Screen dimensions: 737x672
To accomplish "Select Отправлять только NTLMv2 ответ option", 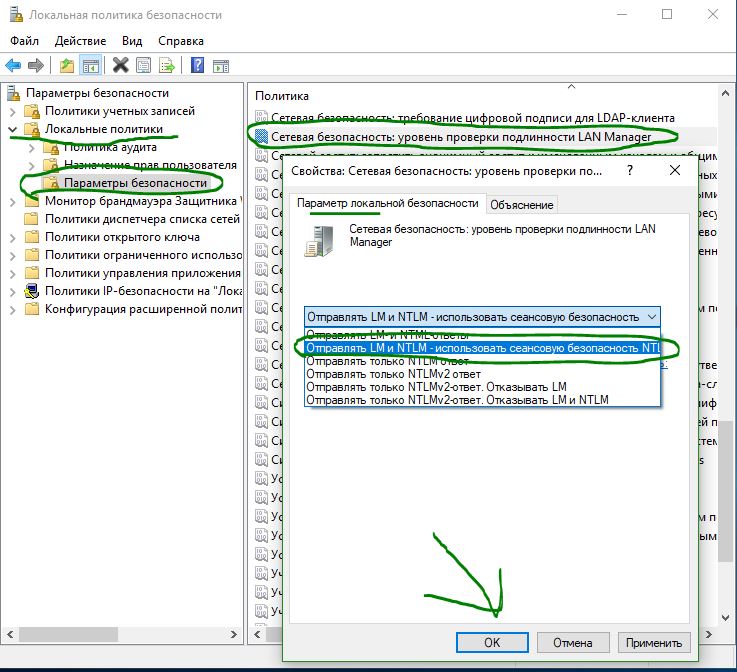I will pyautogui.click(x=393, y=374).
